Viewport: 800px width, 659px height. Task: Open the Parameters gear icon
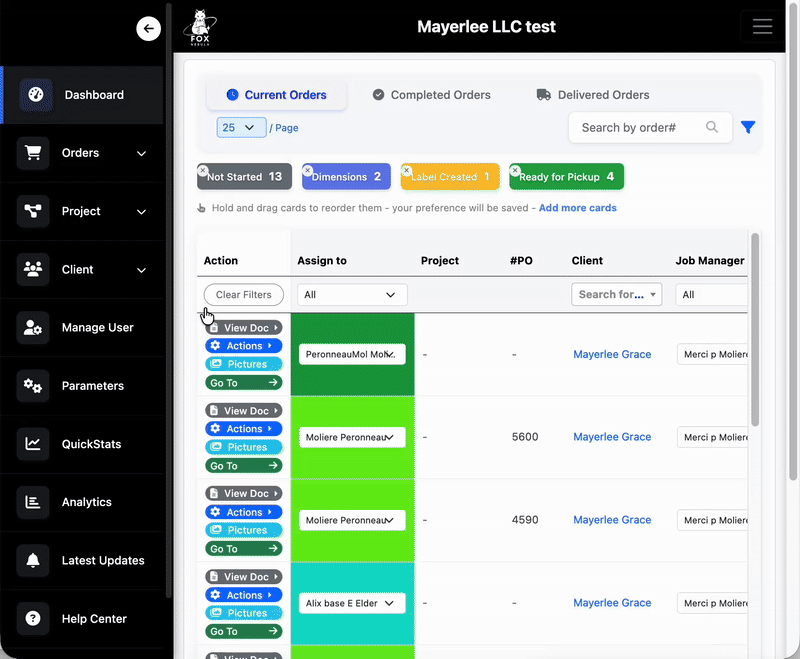coord(33,385)
